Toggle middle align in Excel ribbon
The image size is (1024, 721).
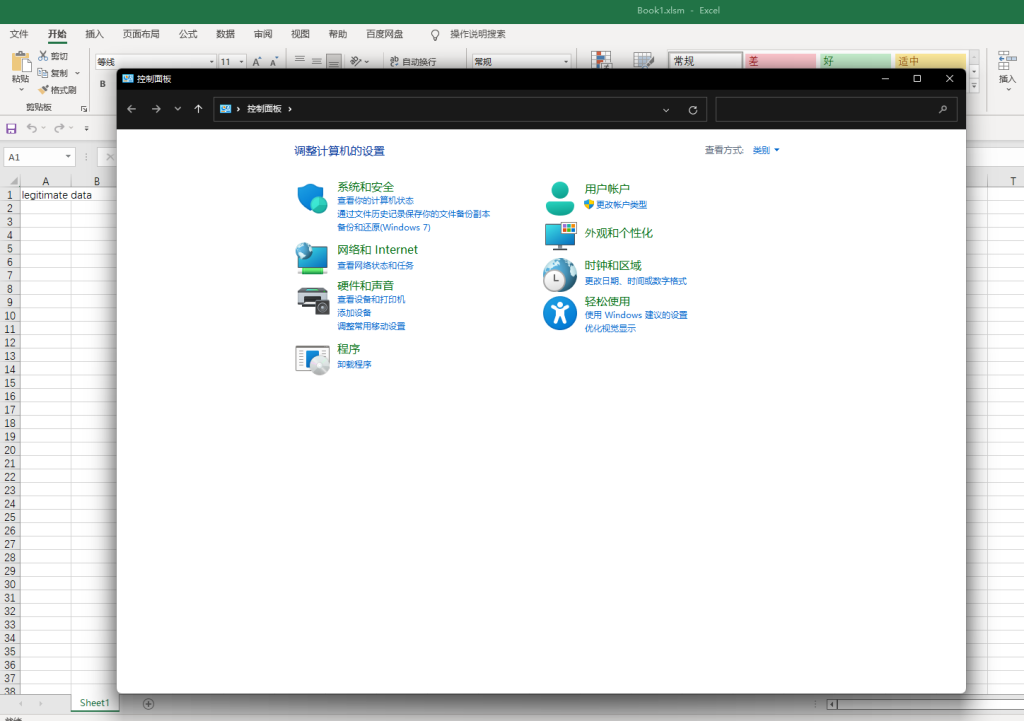point(317,61)
